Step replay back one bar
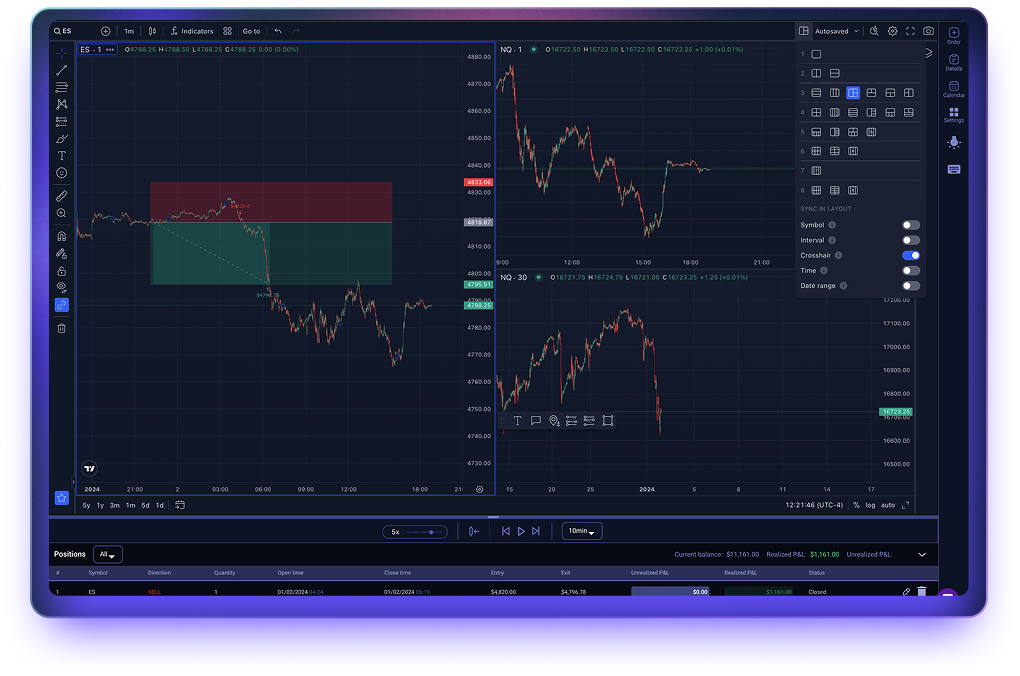1020x676 pixels. click(x=505, y=532)
